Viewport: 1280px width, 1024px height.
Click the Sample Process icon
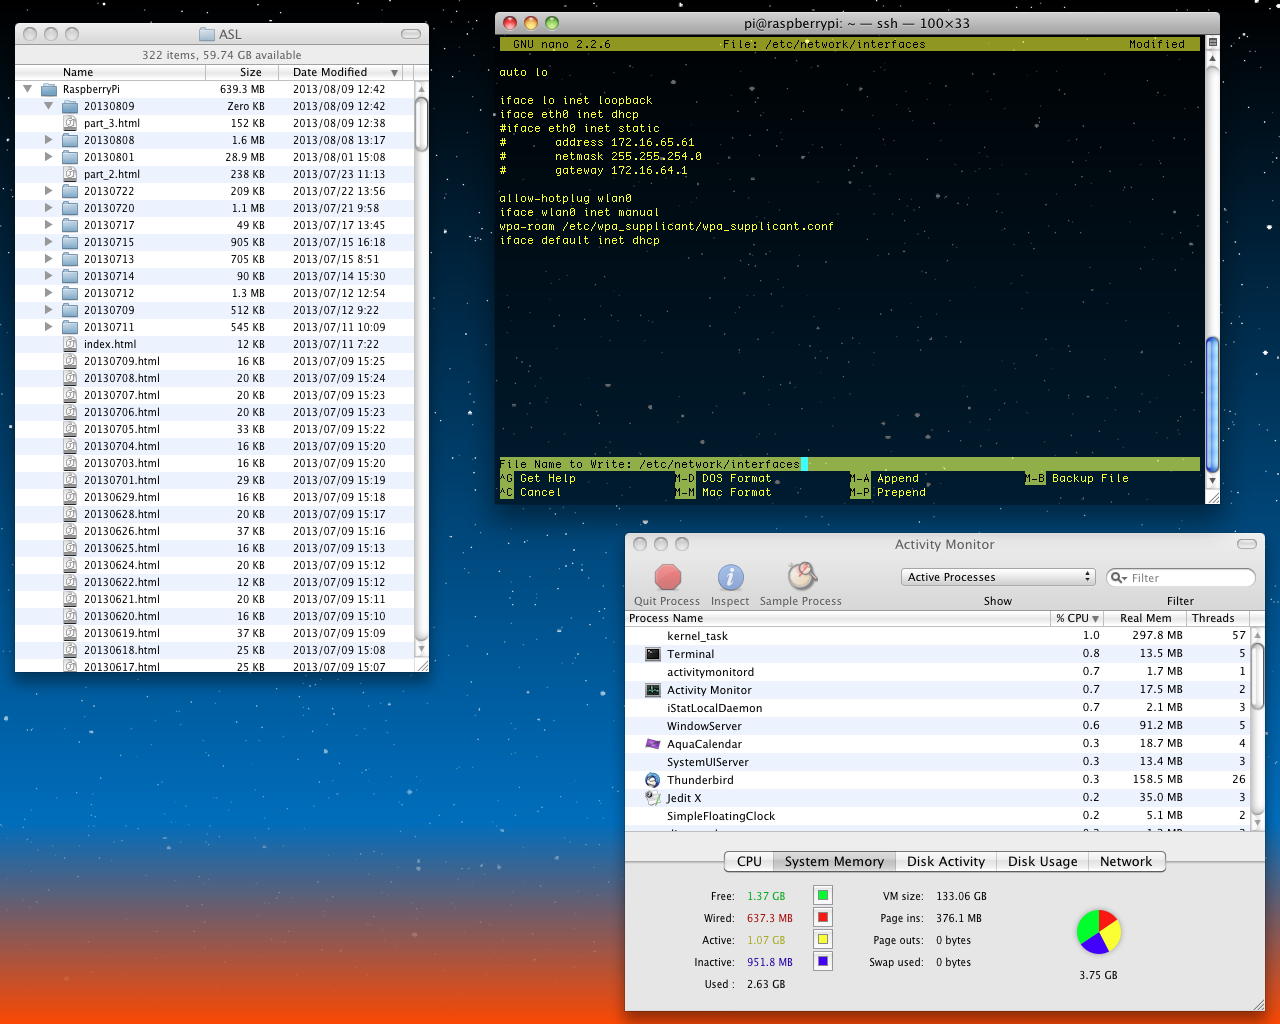point(801,576)
